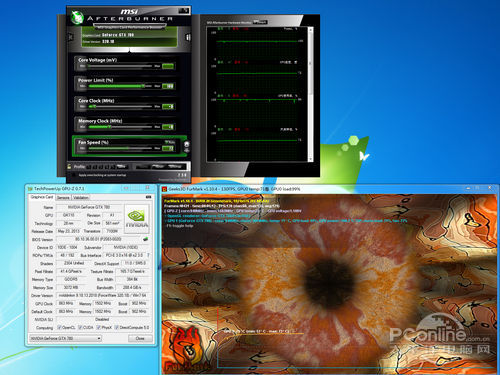Click the Memory Size value 3072 MB
500x375 pixels.
[70, 287]
